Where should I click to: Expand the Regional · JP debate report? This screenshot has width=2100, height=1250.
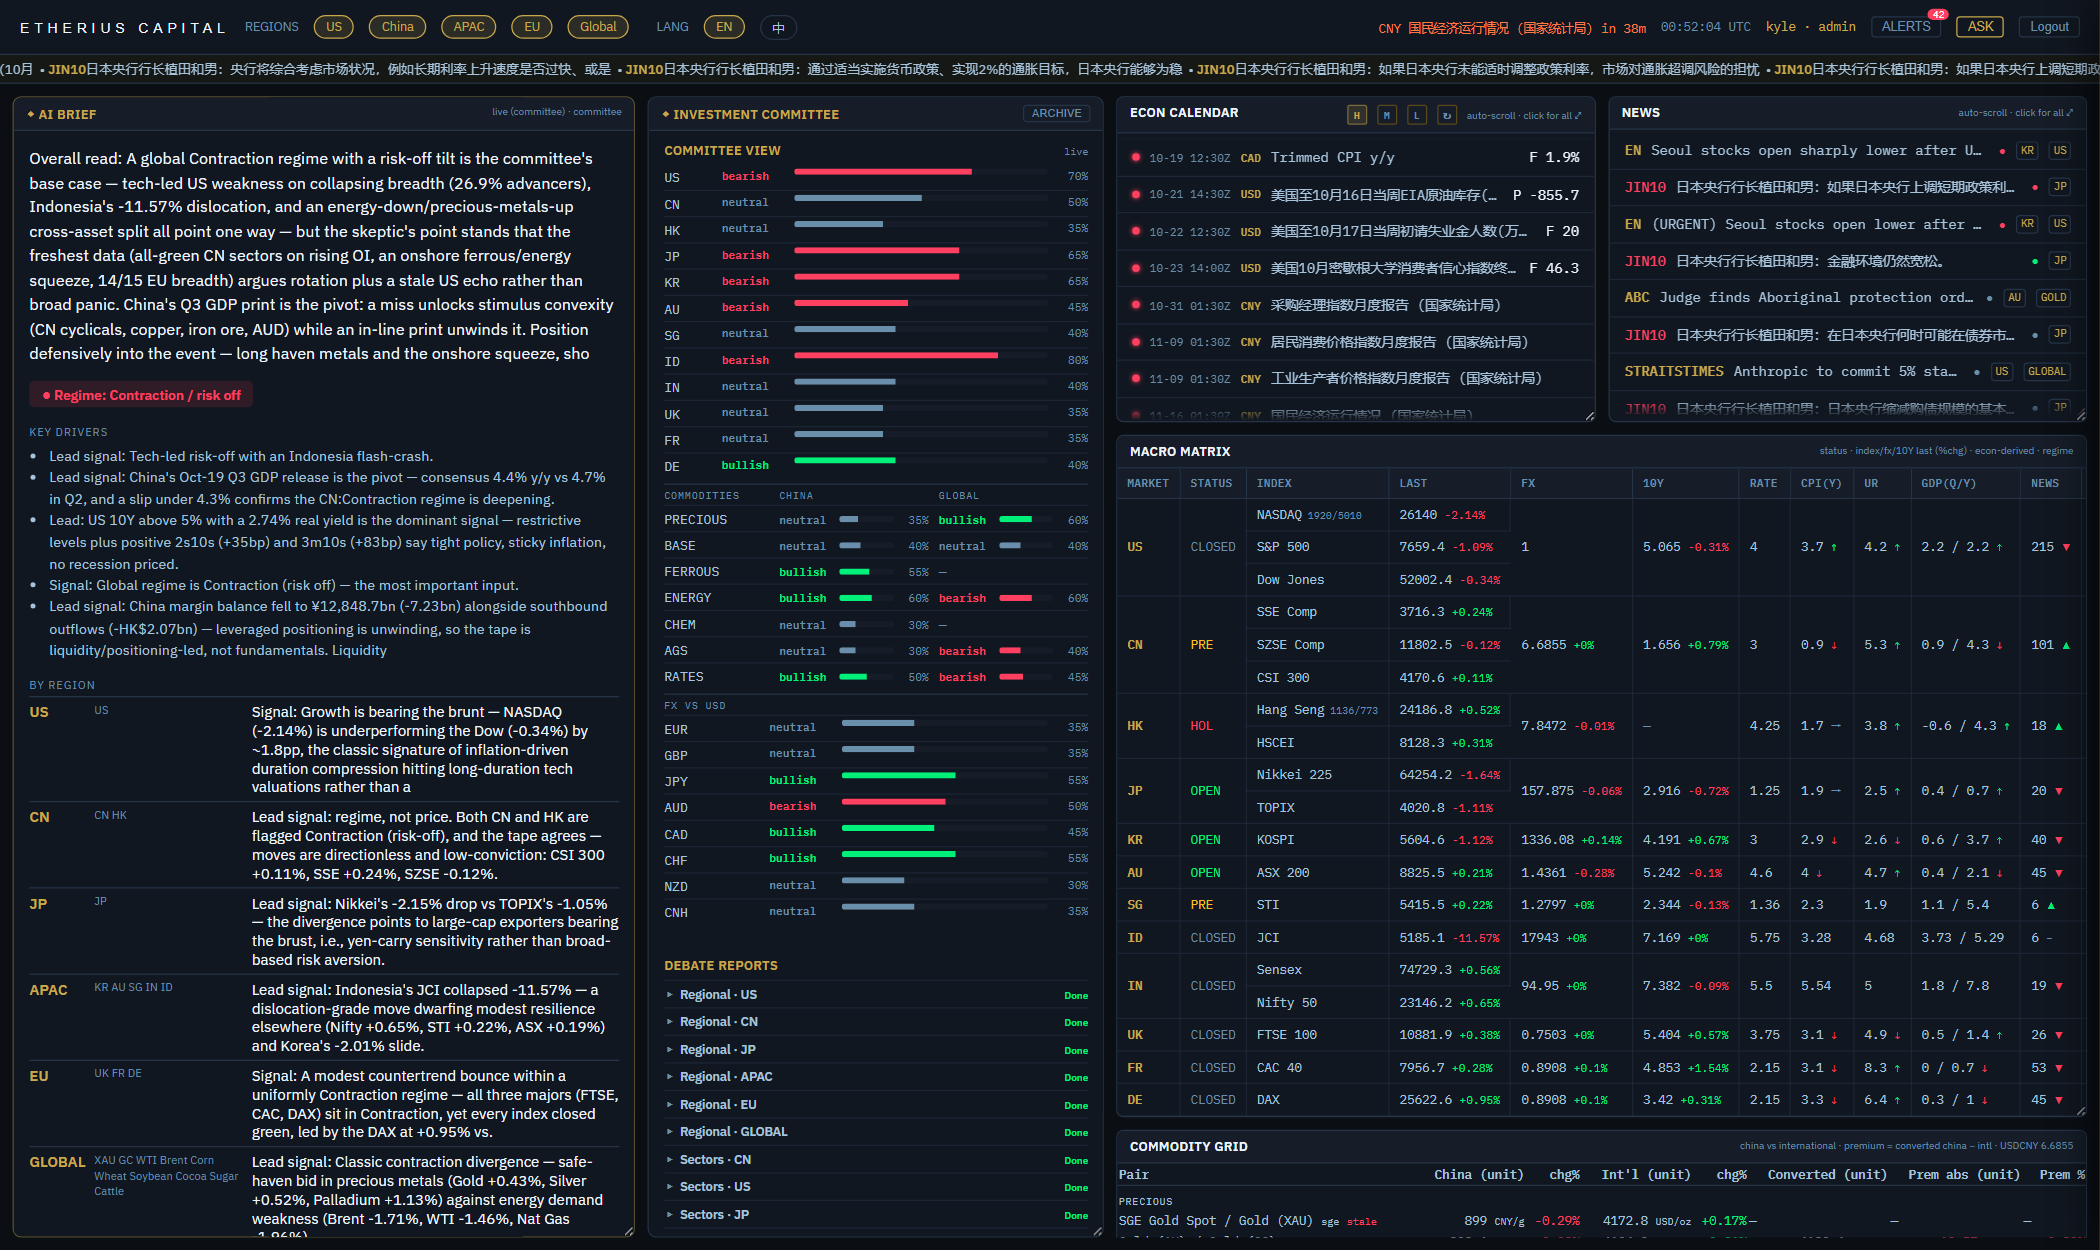coord(877,1050)
